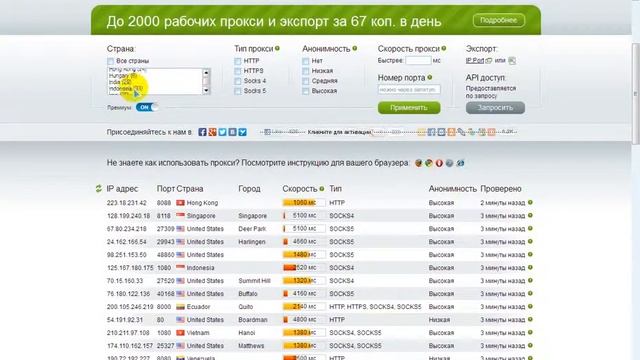Check anonymity option 'Нет'

(306, 61)
